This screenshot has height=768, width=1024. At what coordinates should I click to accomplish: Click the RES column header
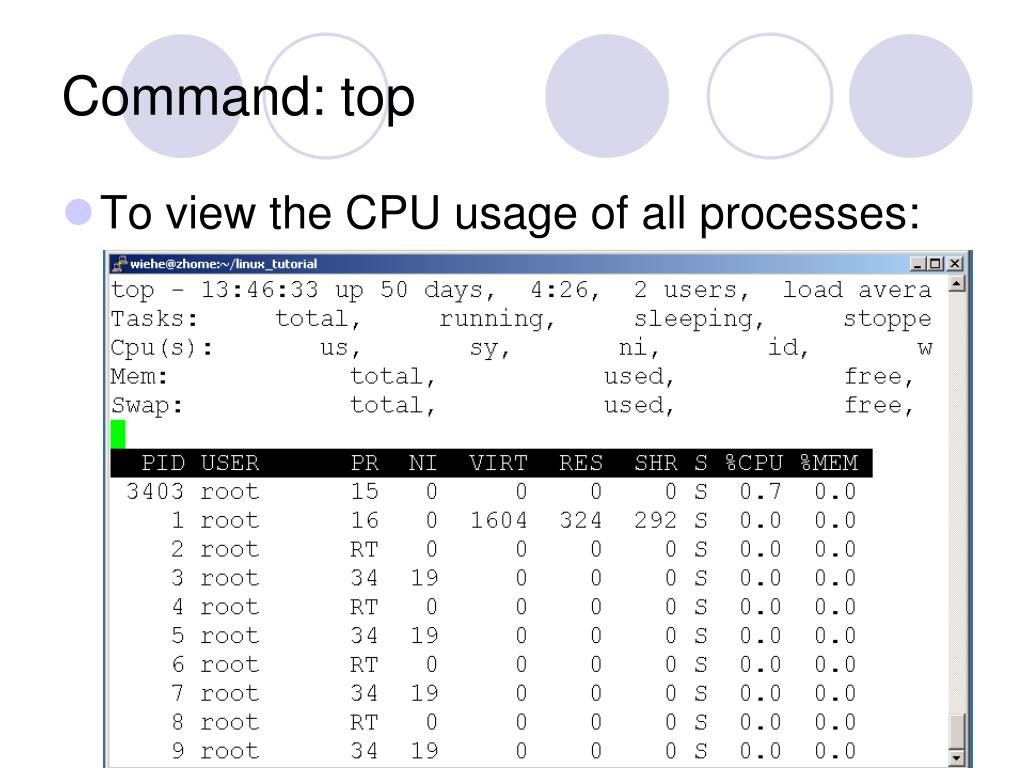click(x=581, y=463)
